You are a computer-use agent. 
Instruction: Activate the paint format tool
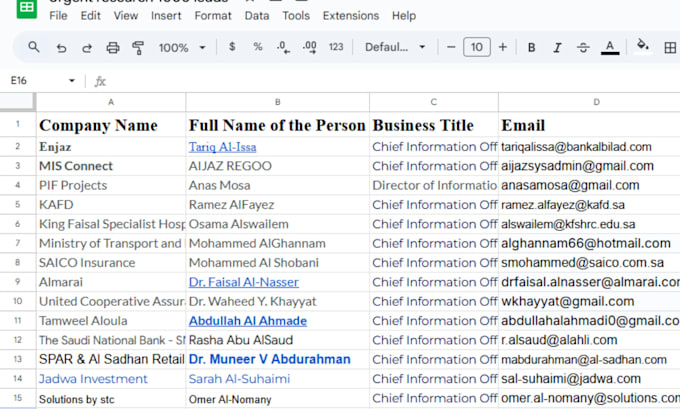138,47
